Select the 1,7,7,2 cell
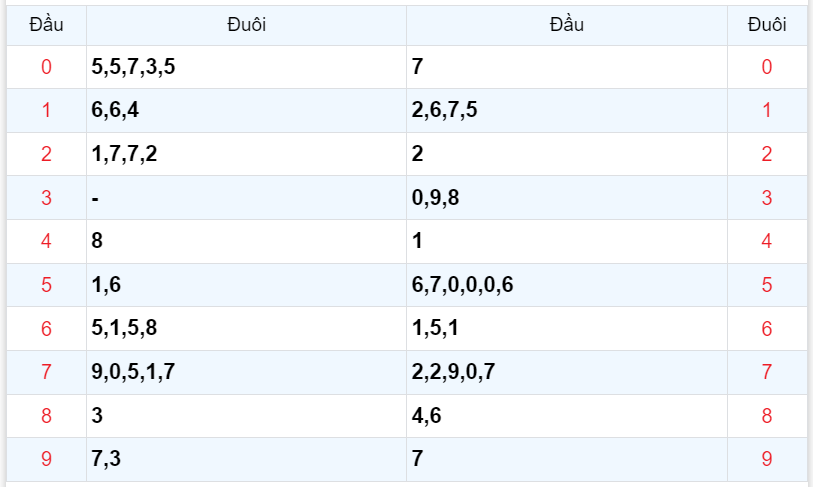 point(124,154)
